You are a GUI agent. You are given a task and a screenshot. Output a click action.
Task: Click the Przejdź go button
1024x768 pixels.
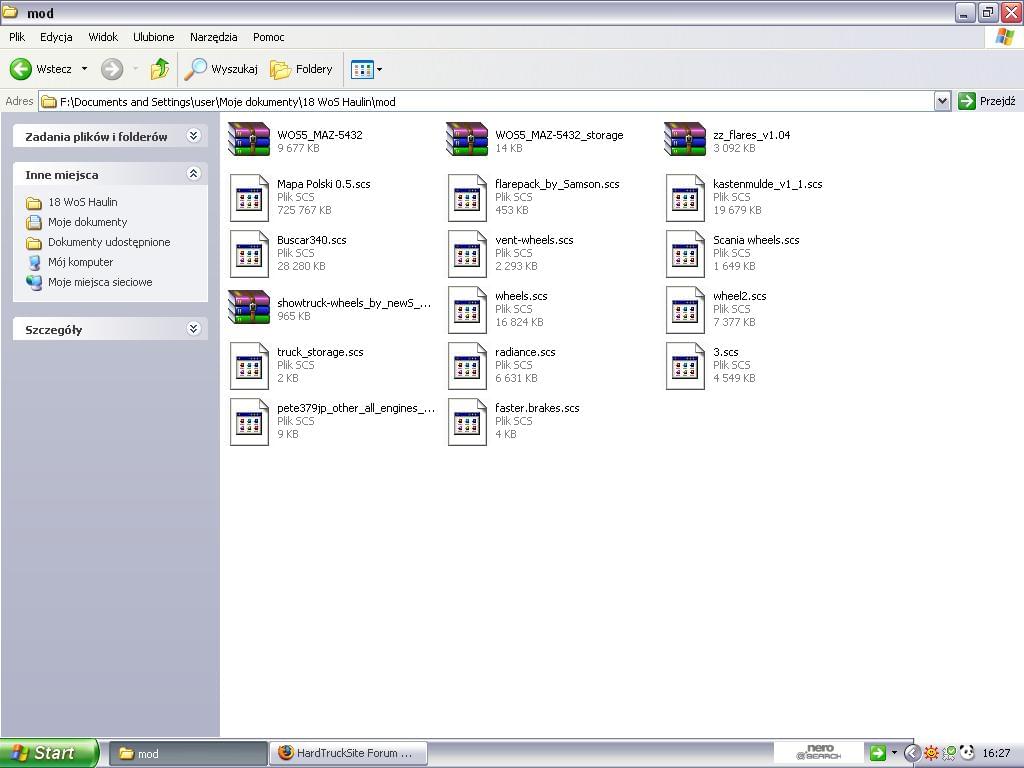[986, 101]
